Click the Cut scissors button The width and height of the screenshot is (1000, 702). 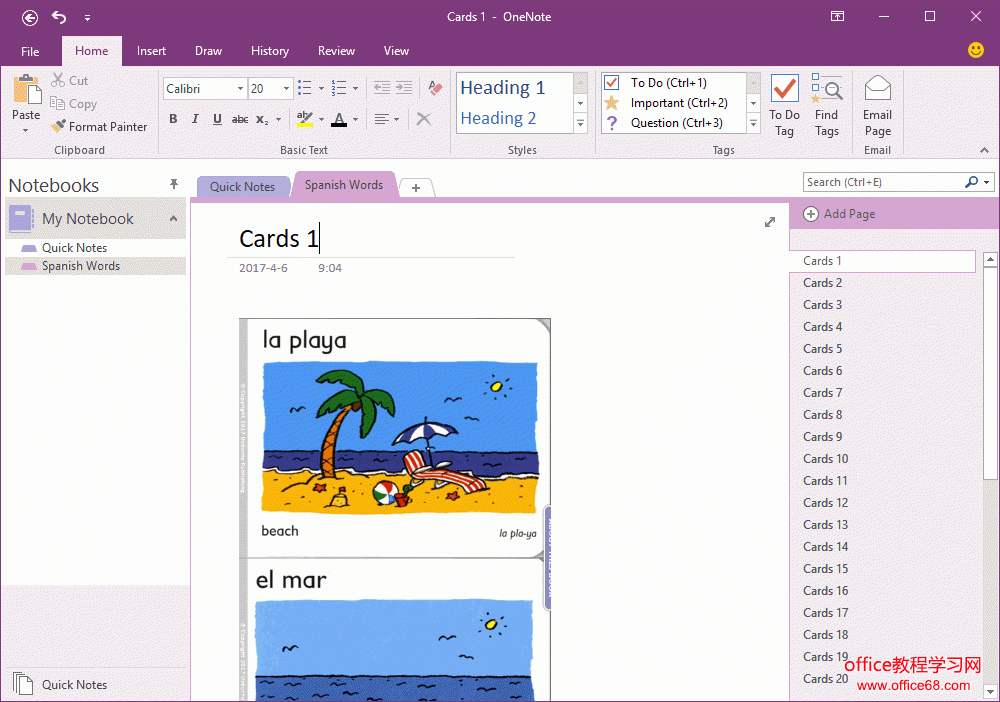click(x=70, y=80)
